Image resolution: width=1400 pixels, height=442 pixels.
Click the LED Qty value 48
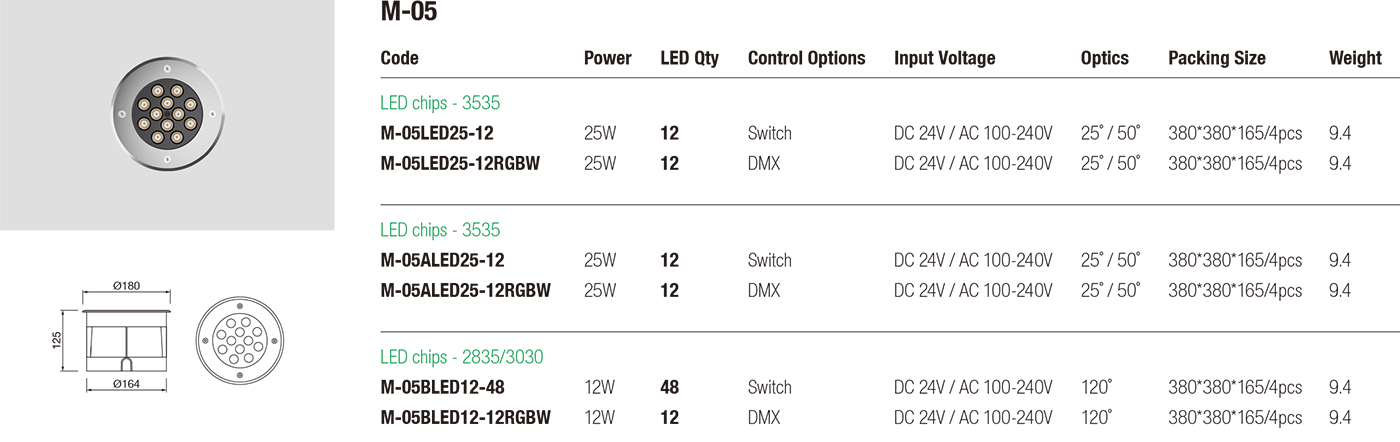(670, 387)
